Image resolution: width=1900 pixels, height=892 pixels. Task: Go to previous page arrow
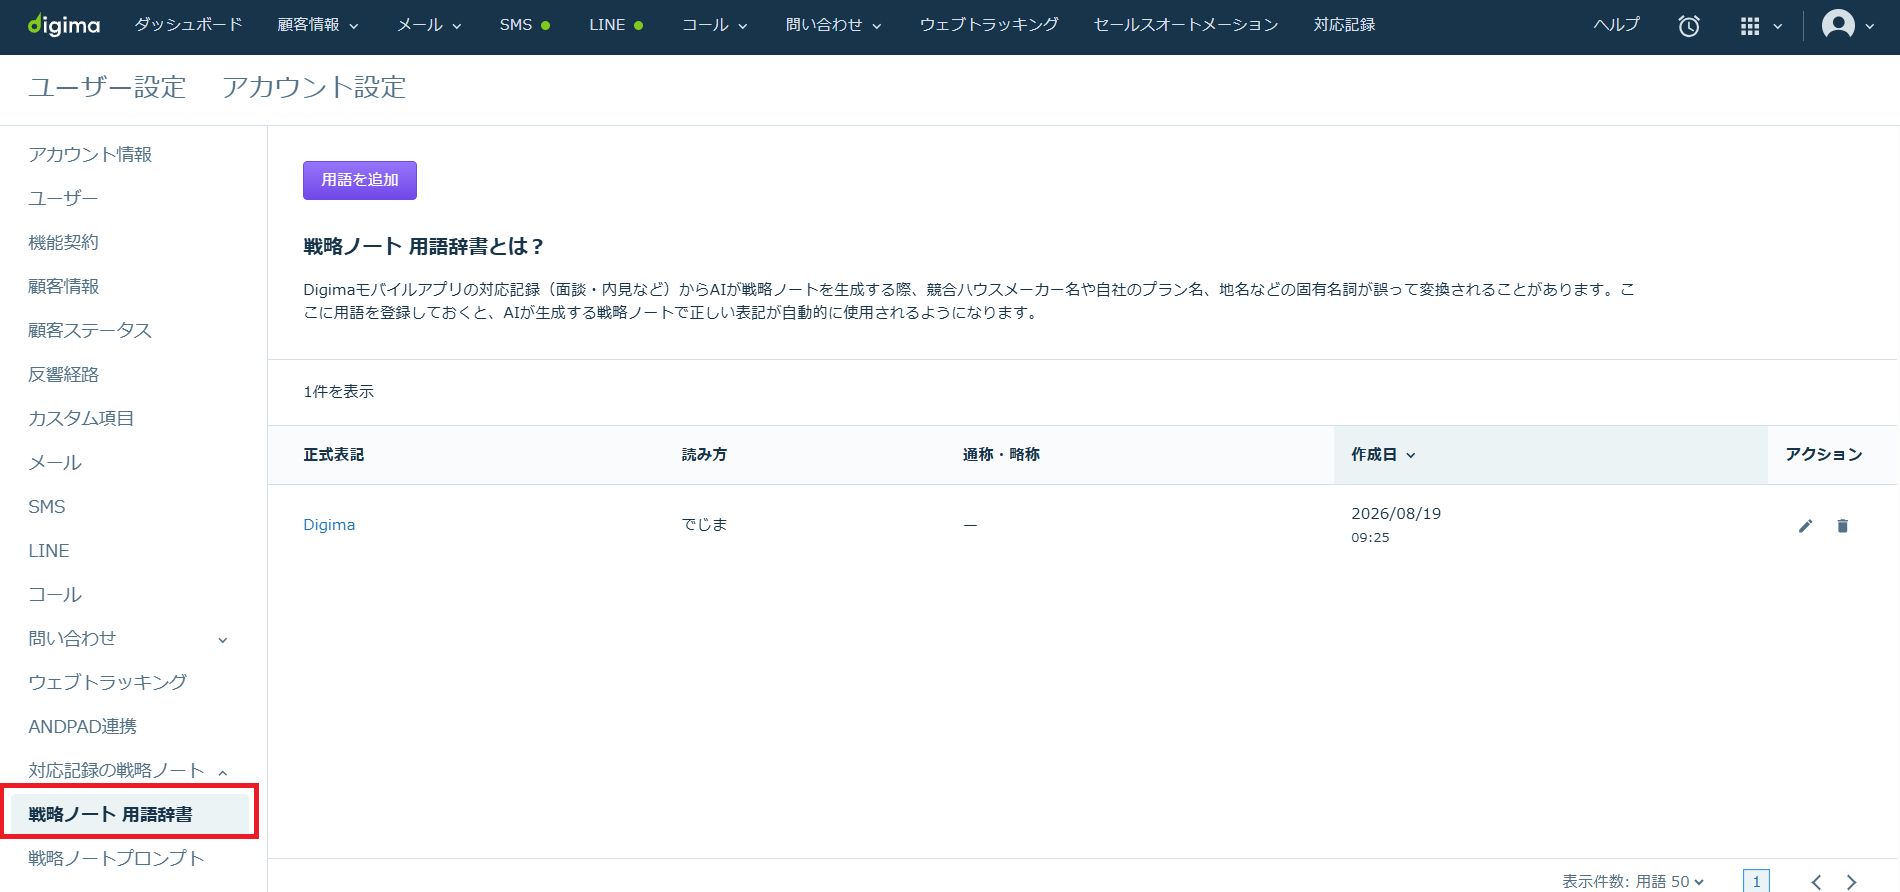(1816, 882)
